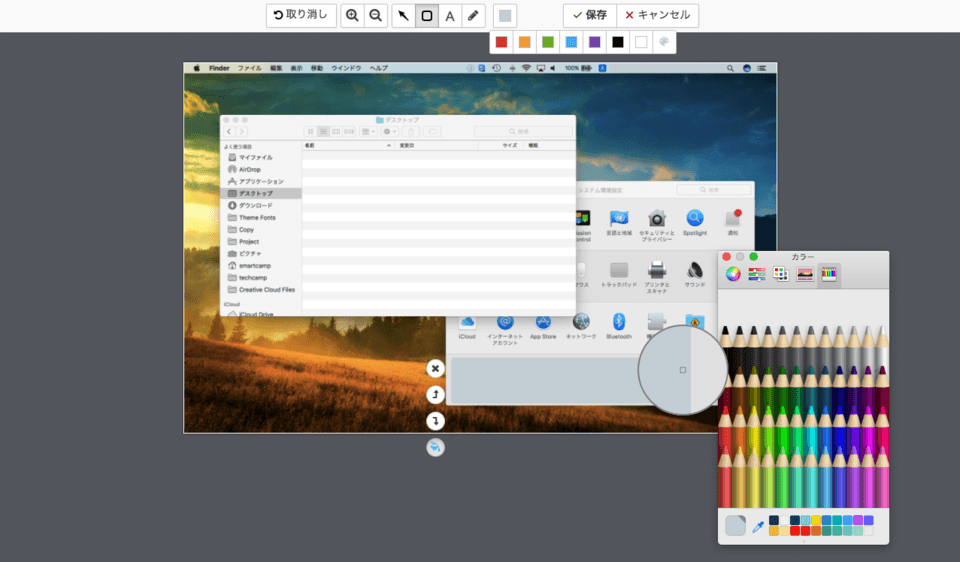Zoom in with the magnifier plus icon

point(352,15)
